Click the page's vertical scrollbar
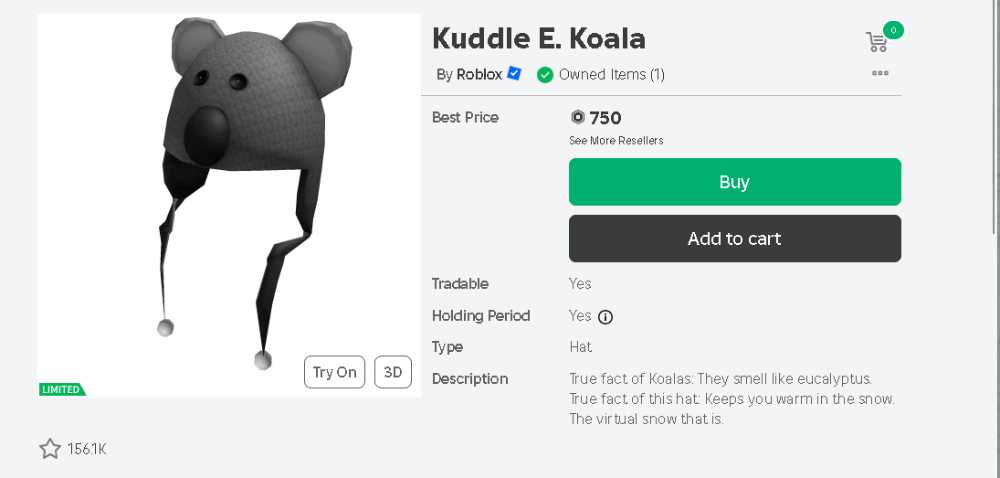Viewport: 1000px width, 478px height. point(996,239)
